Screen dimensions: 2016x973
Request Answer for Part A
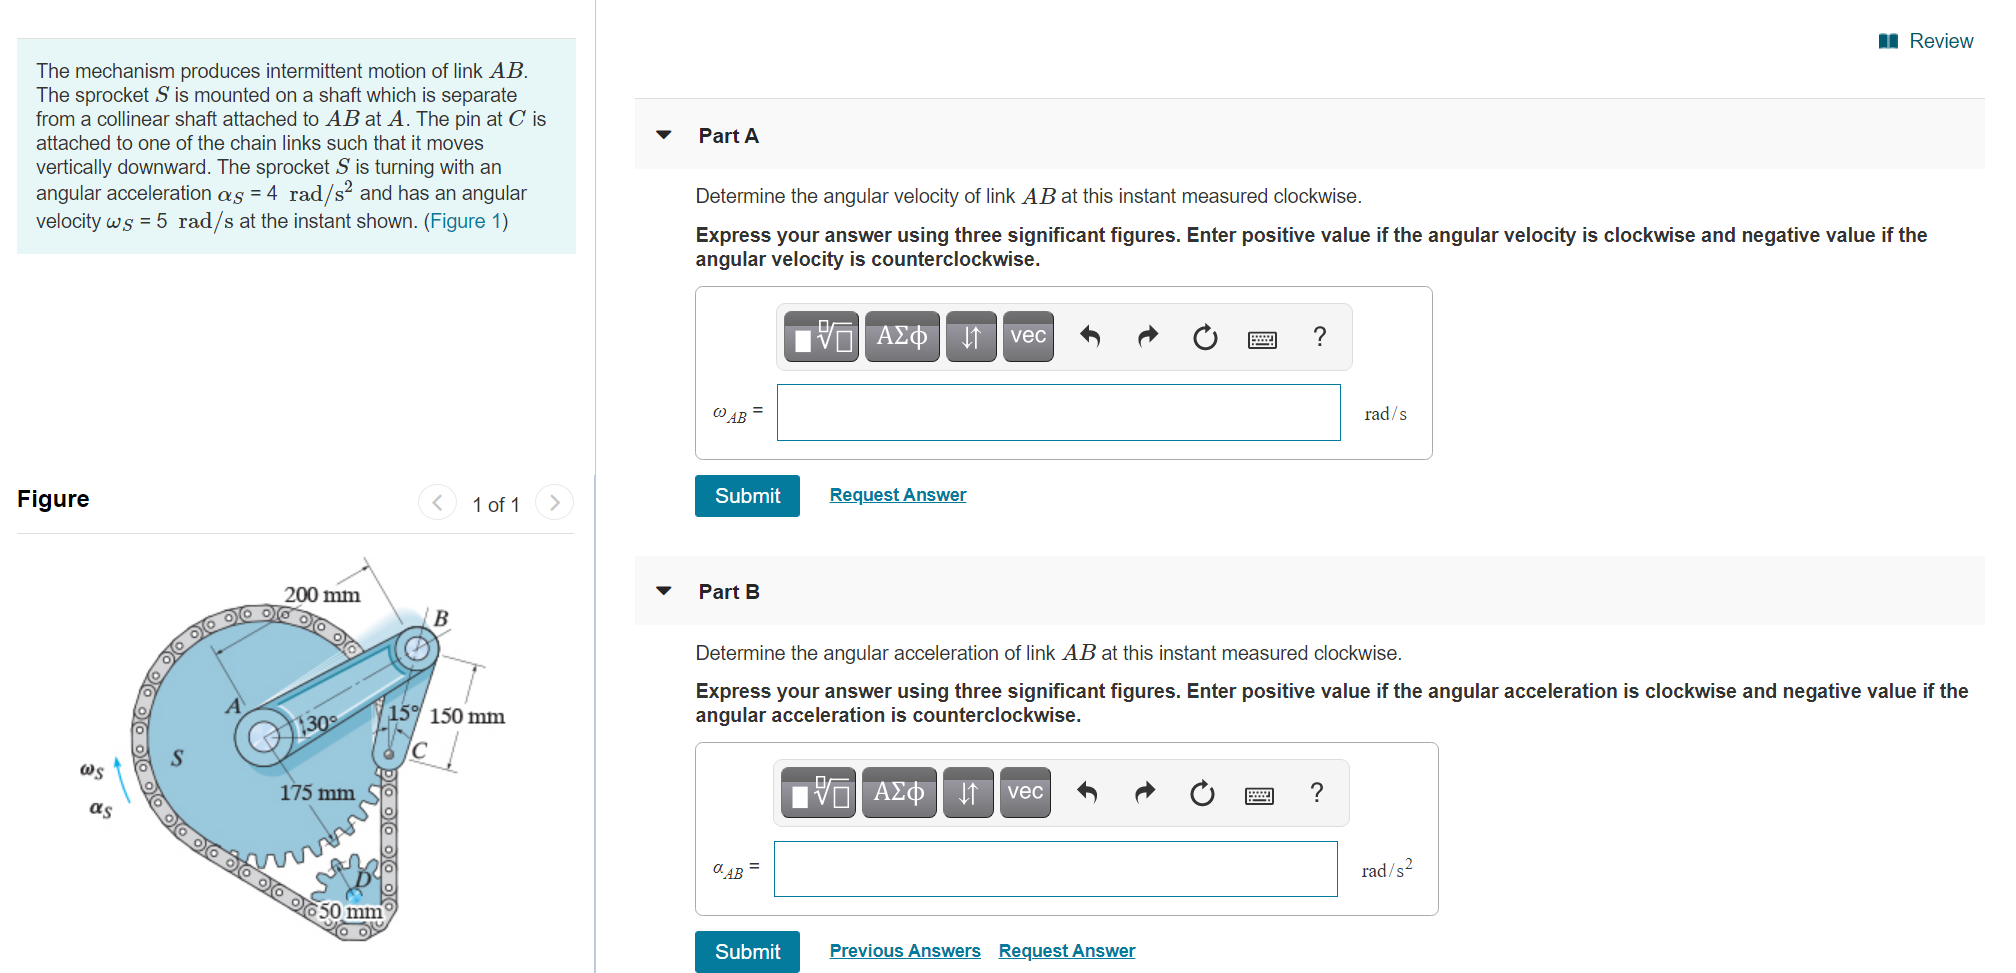[897, 494]
